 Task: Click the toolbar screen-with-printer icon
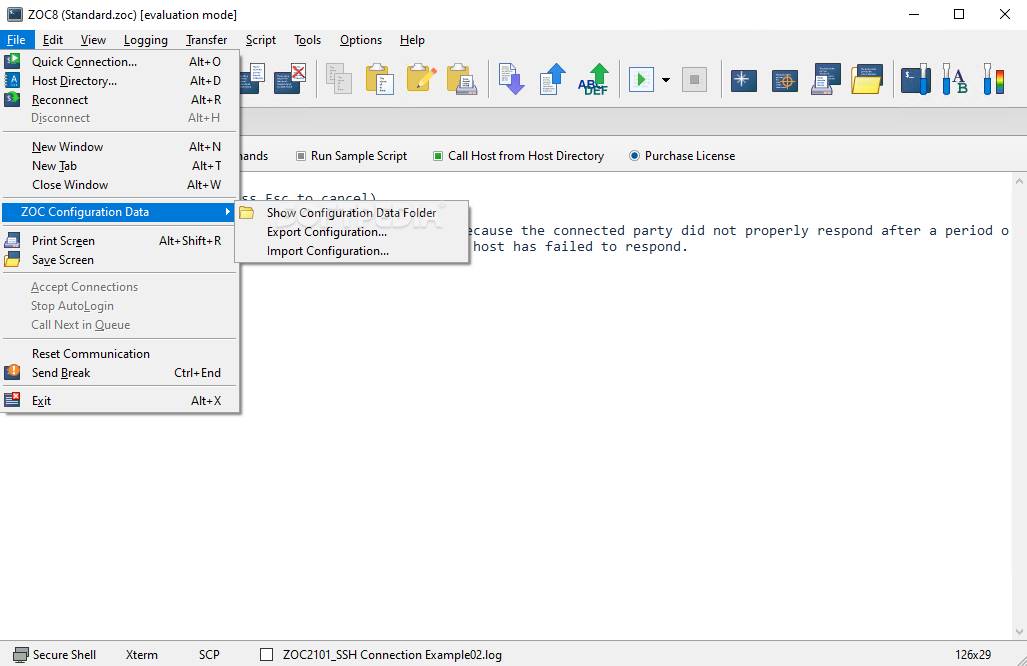pos(826,79)
